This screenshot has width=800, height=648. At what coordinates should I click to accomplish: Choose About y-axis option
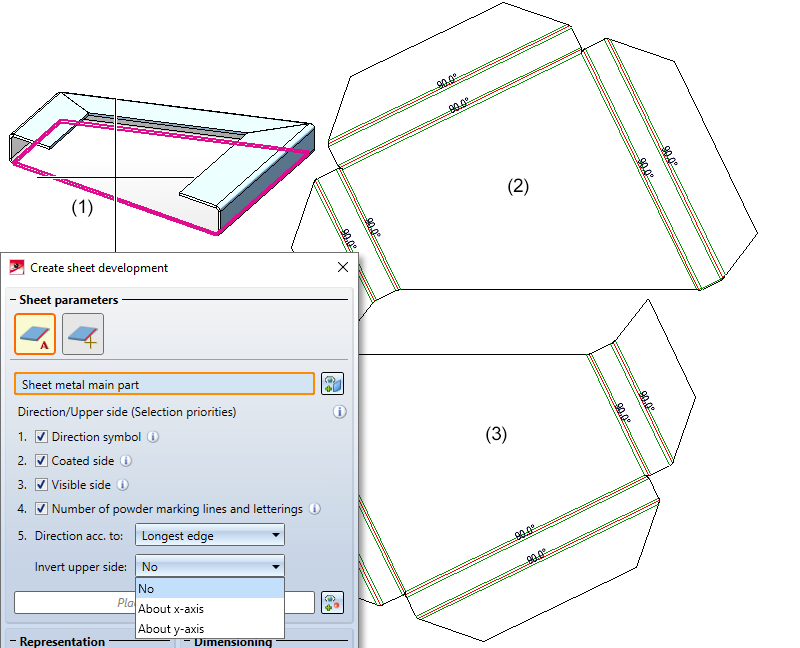pyautogui.click(x=210, y=629)
